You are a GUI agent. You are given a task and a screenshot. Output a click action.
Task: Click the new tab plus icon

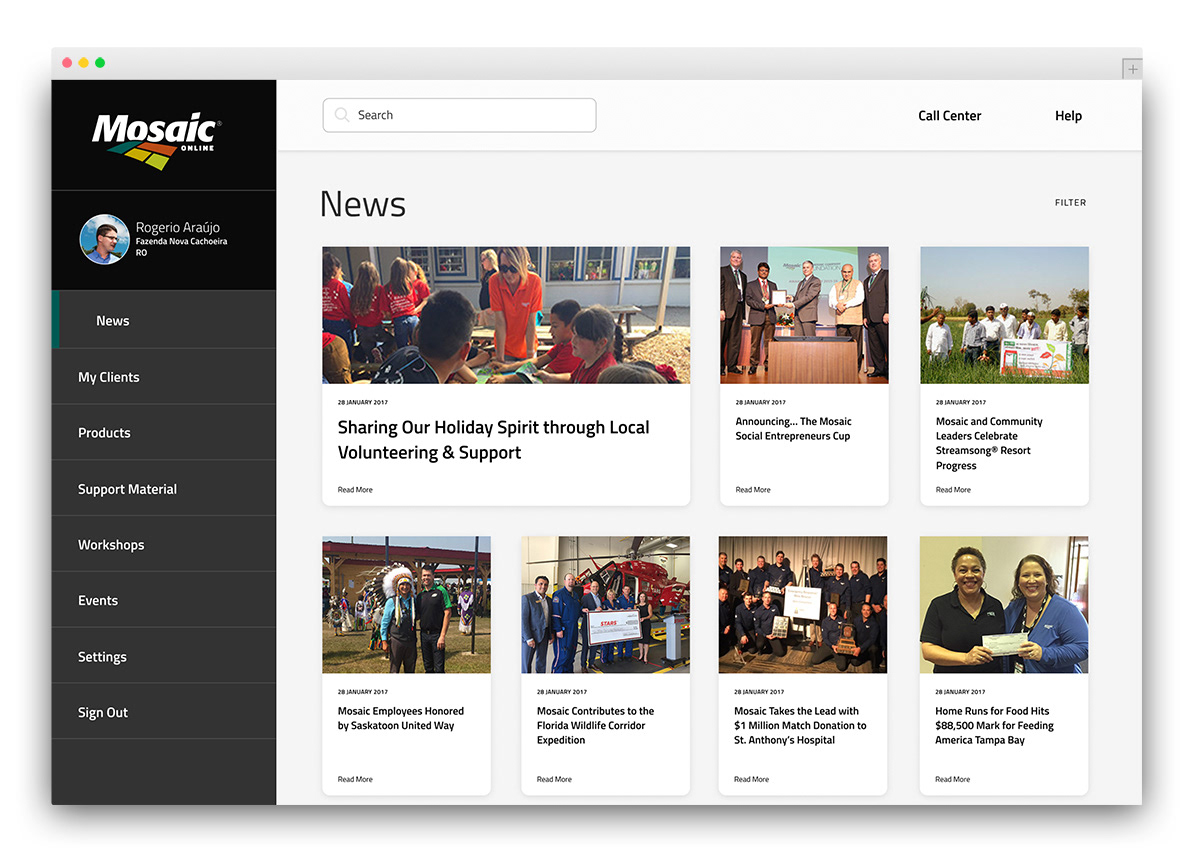tap(1132, 69)
